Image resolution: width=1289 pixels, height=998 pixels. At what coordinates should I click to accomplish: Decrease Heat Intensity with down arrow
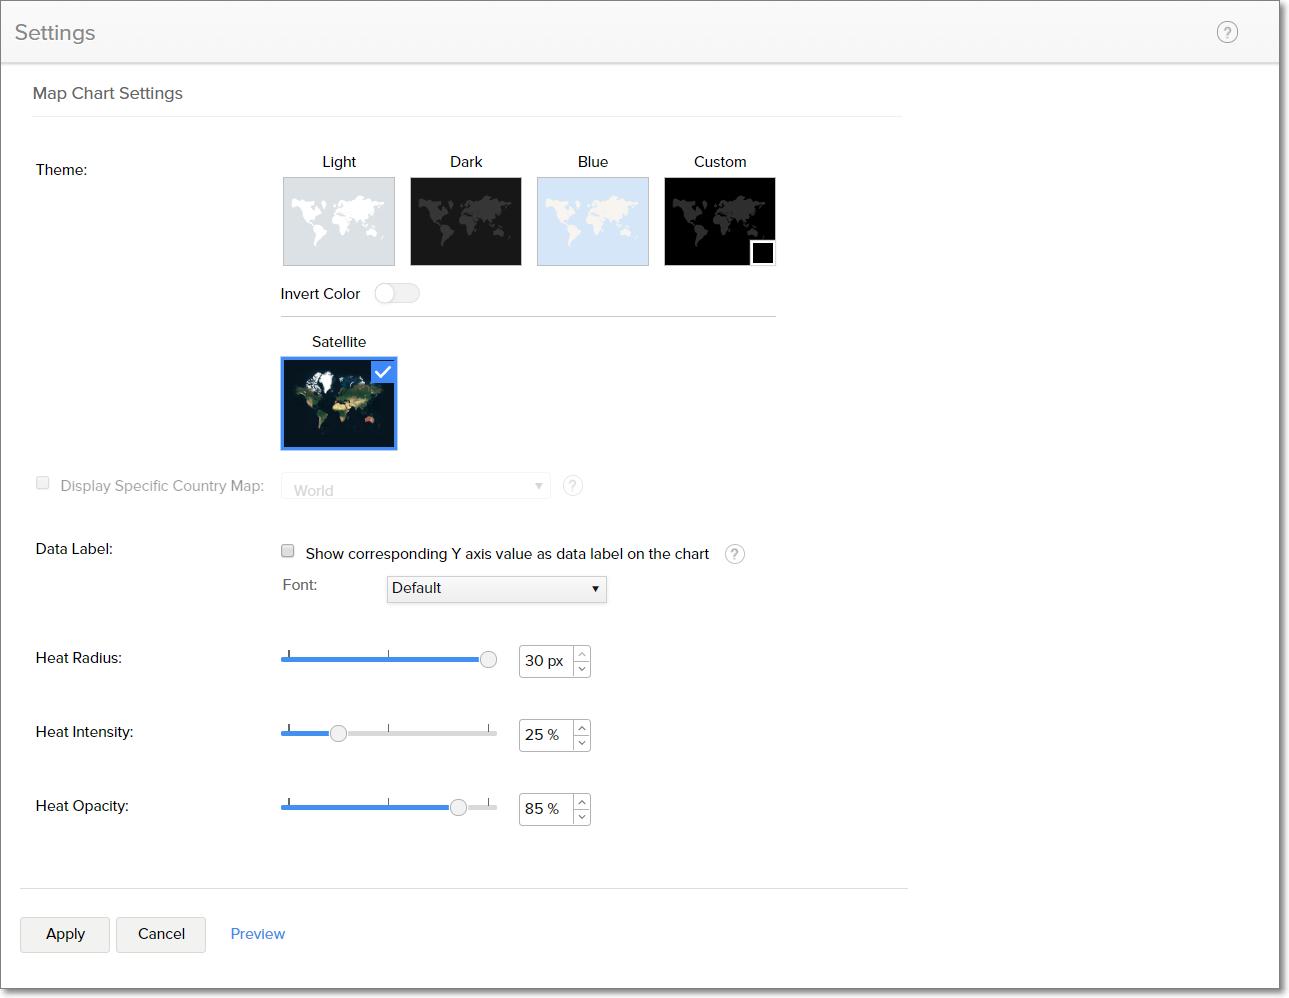coord(582,743)
